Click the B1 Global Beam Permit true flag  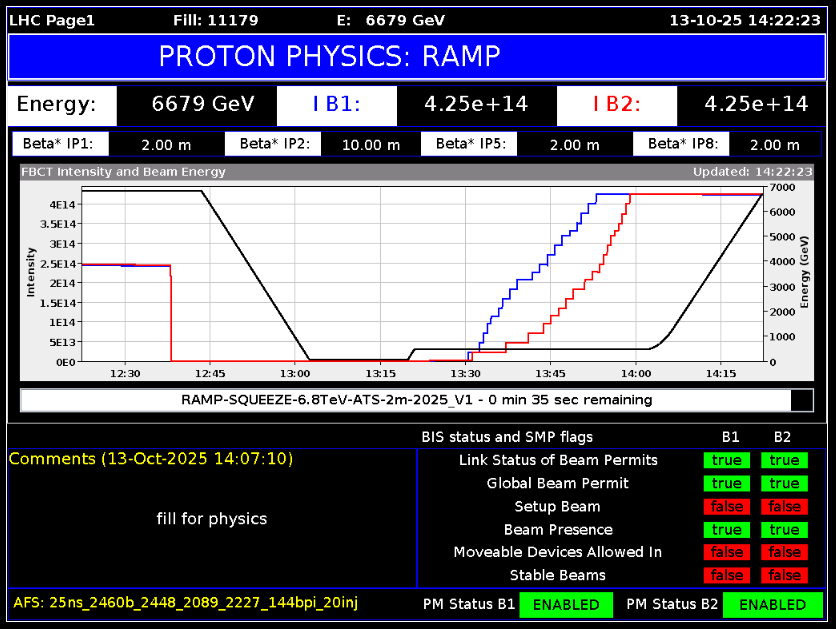(727, 483)
